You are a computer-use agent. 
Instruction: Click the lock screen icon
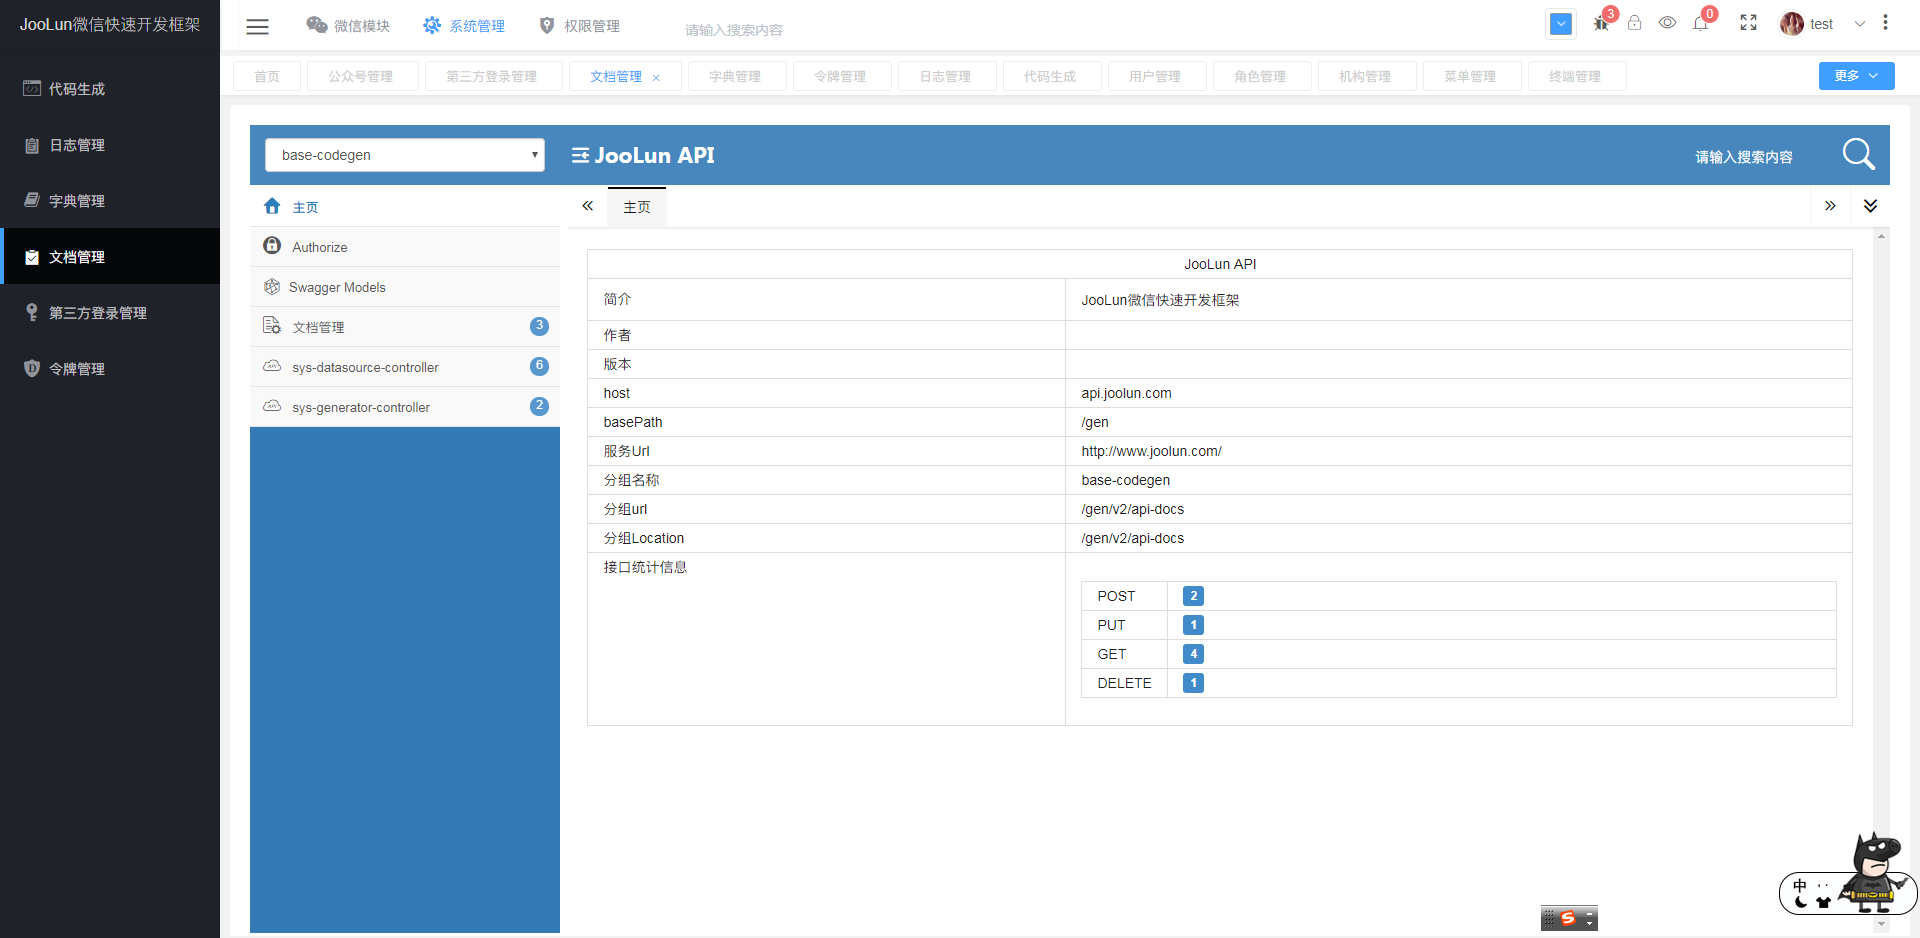[1634, 23]
